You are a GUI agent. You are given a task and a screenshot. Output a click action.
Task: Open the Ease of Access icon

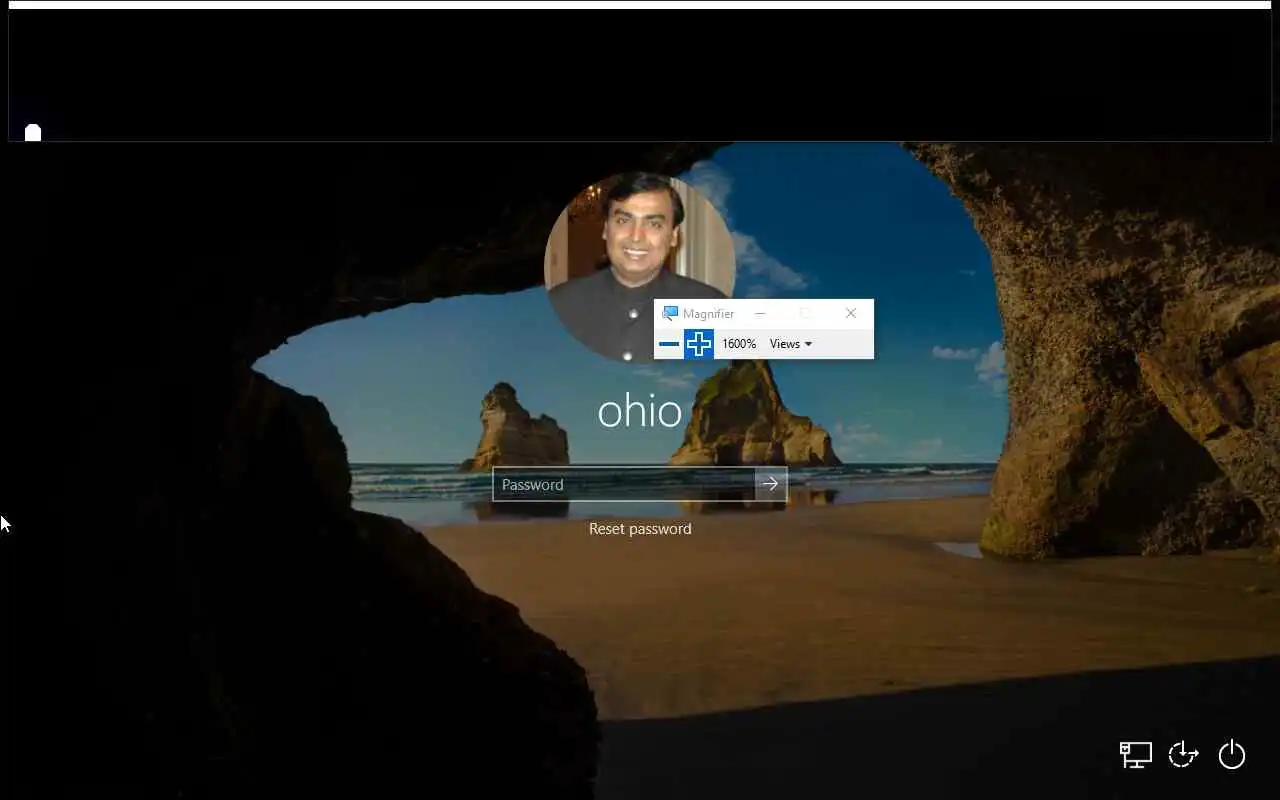pyautogui.click(x=1183, y=754)
